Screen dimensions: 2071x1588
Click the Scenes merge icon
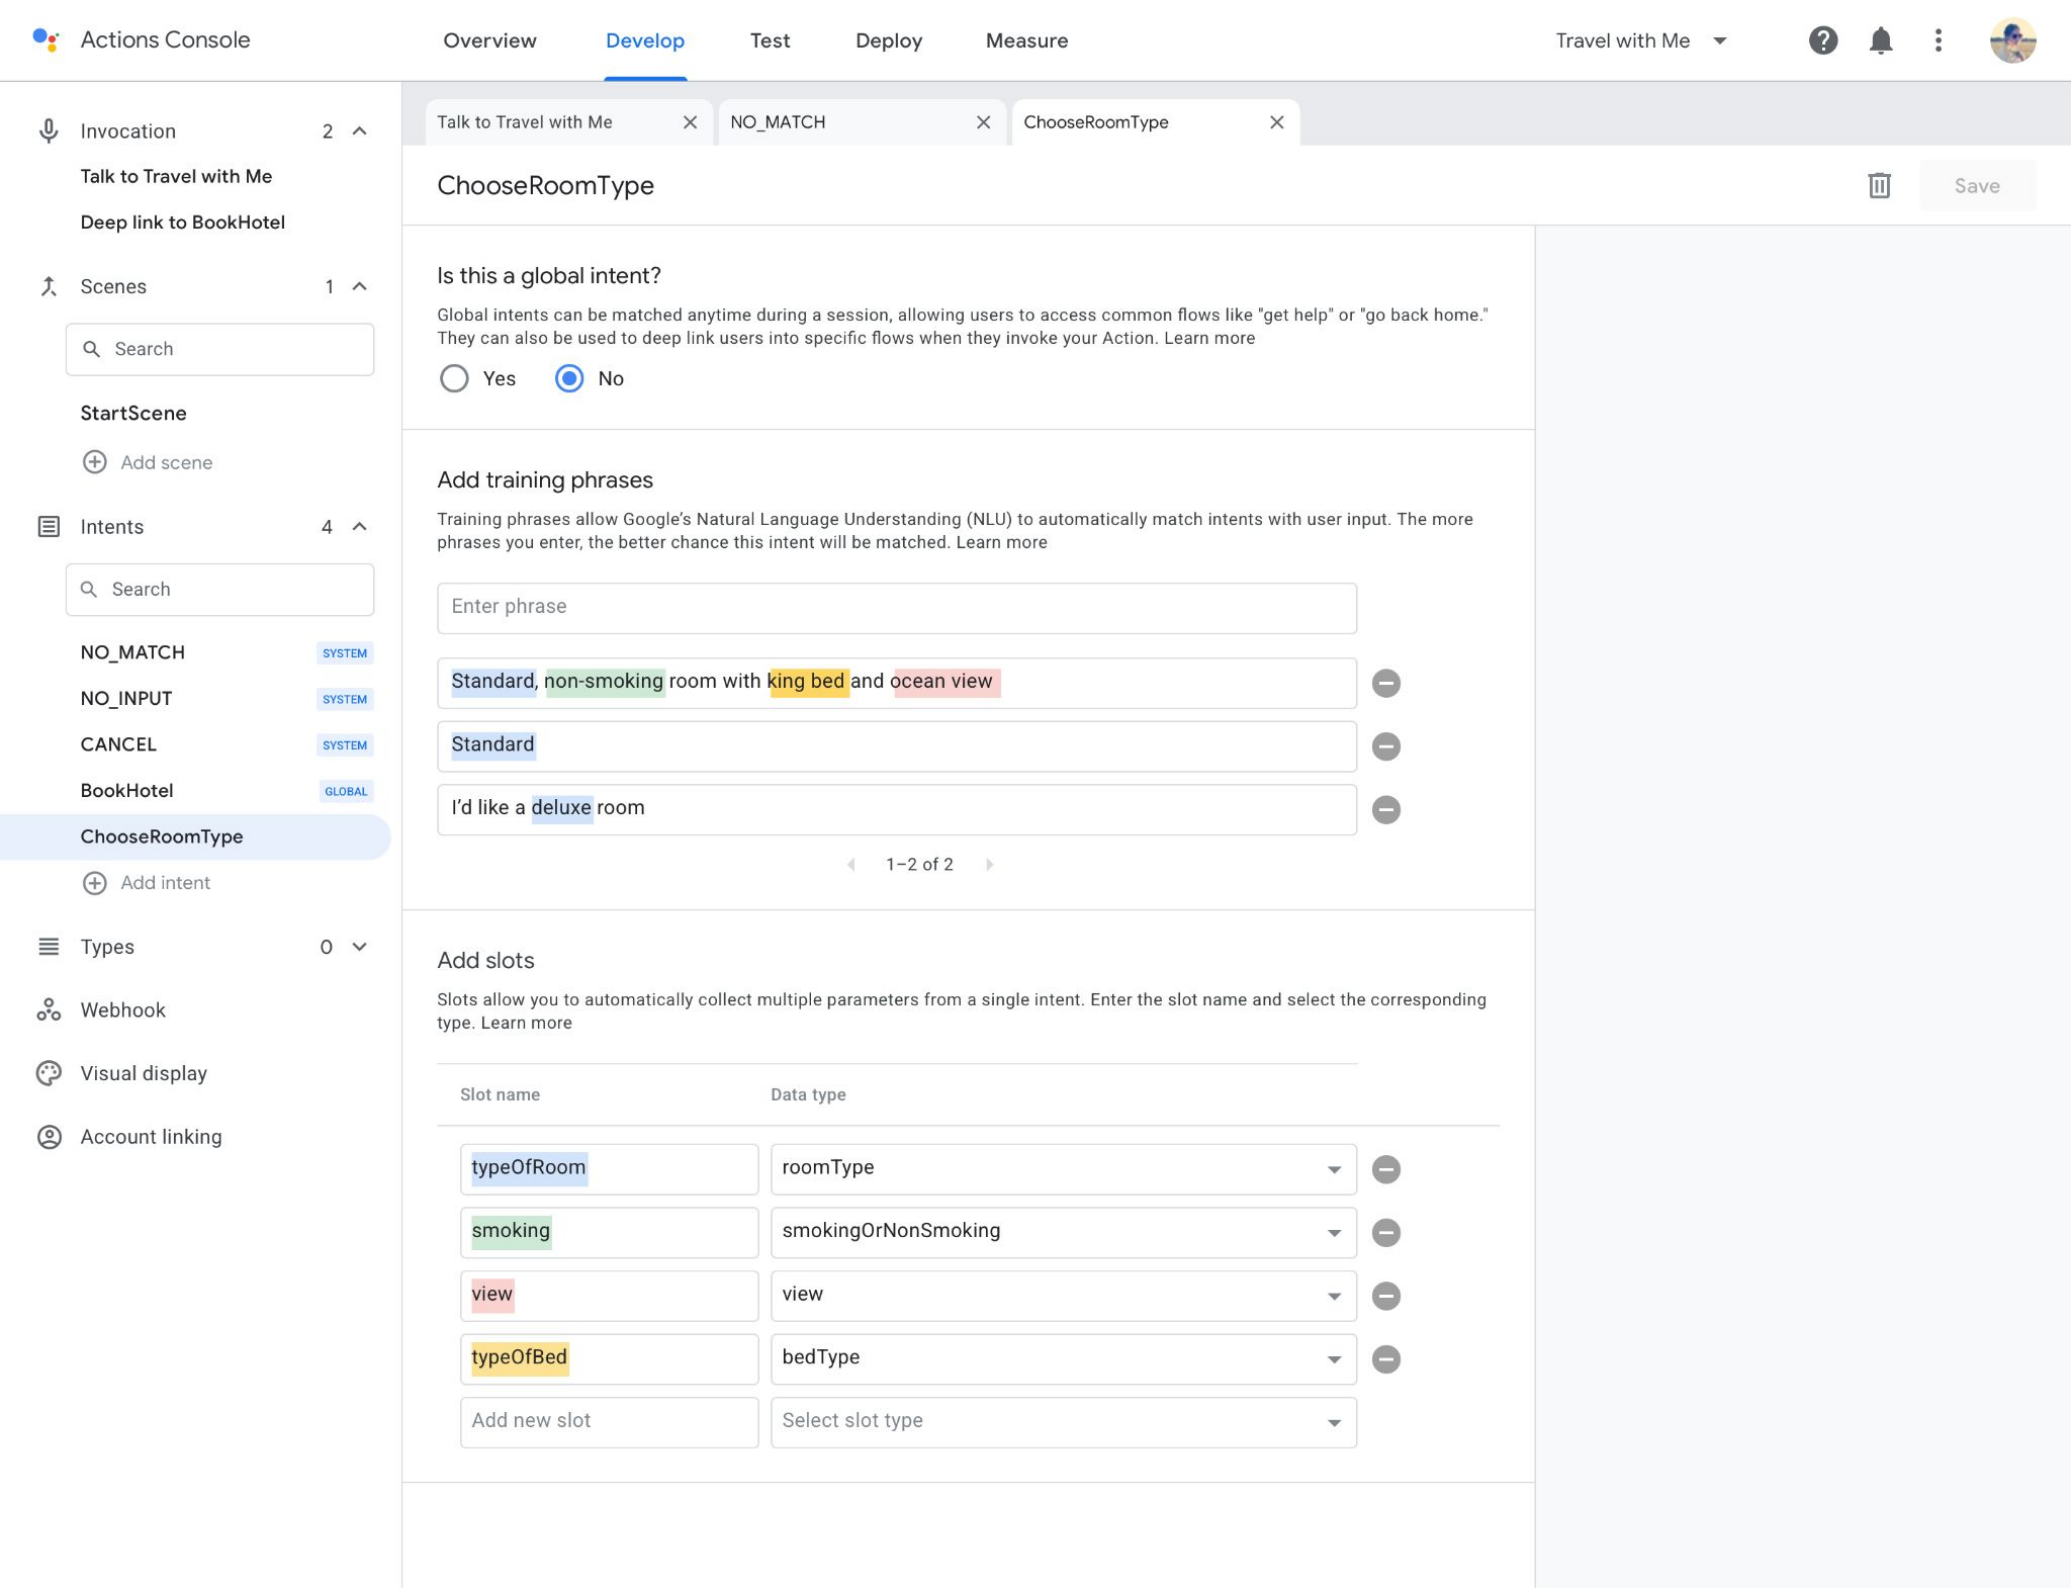[x=48, y=287]
